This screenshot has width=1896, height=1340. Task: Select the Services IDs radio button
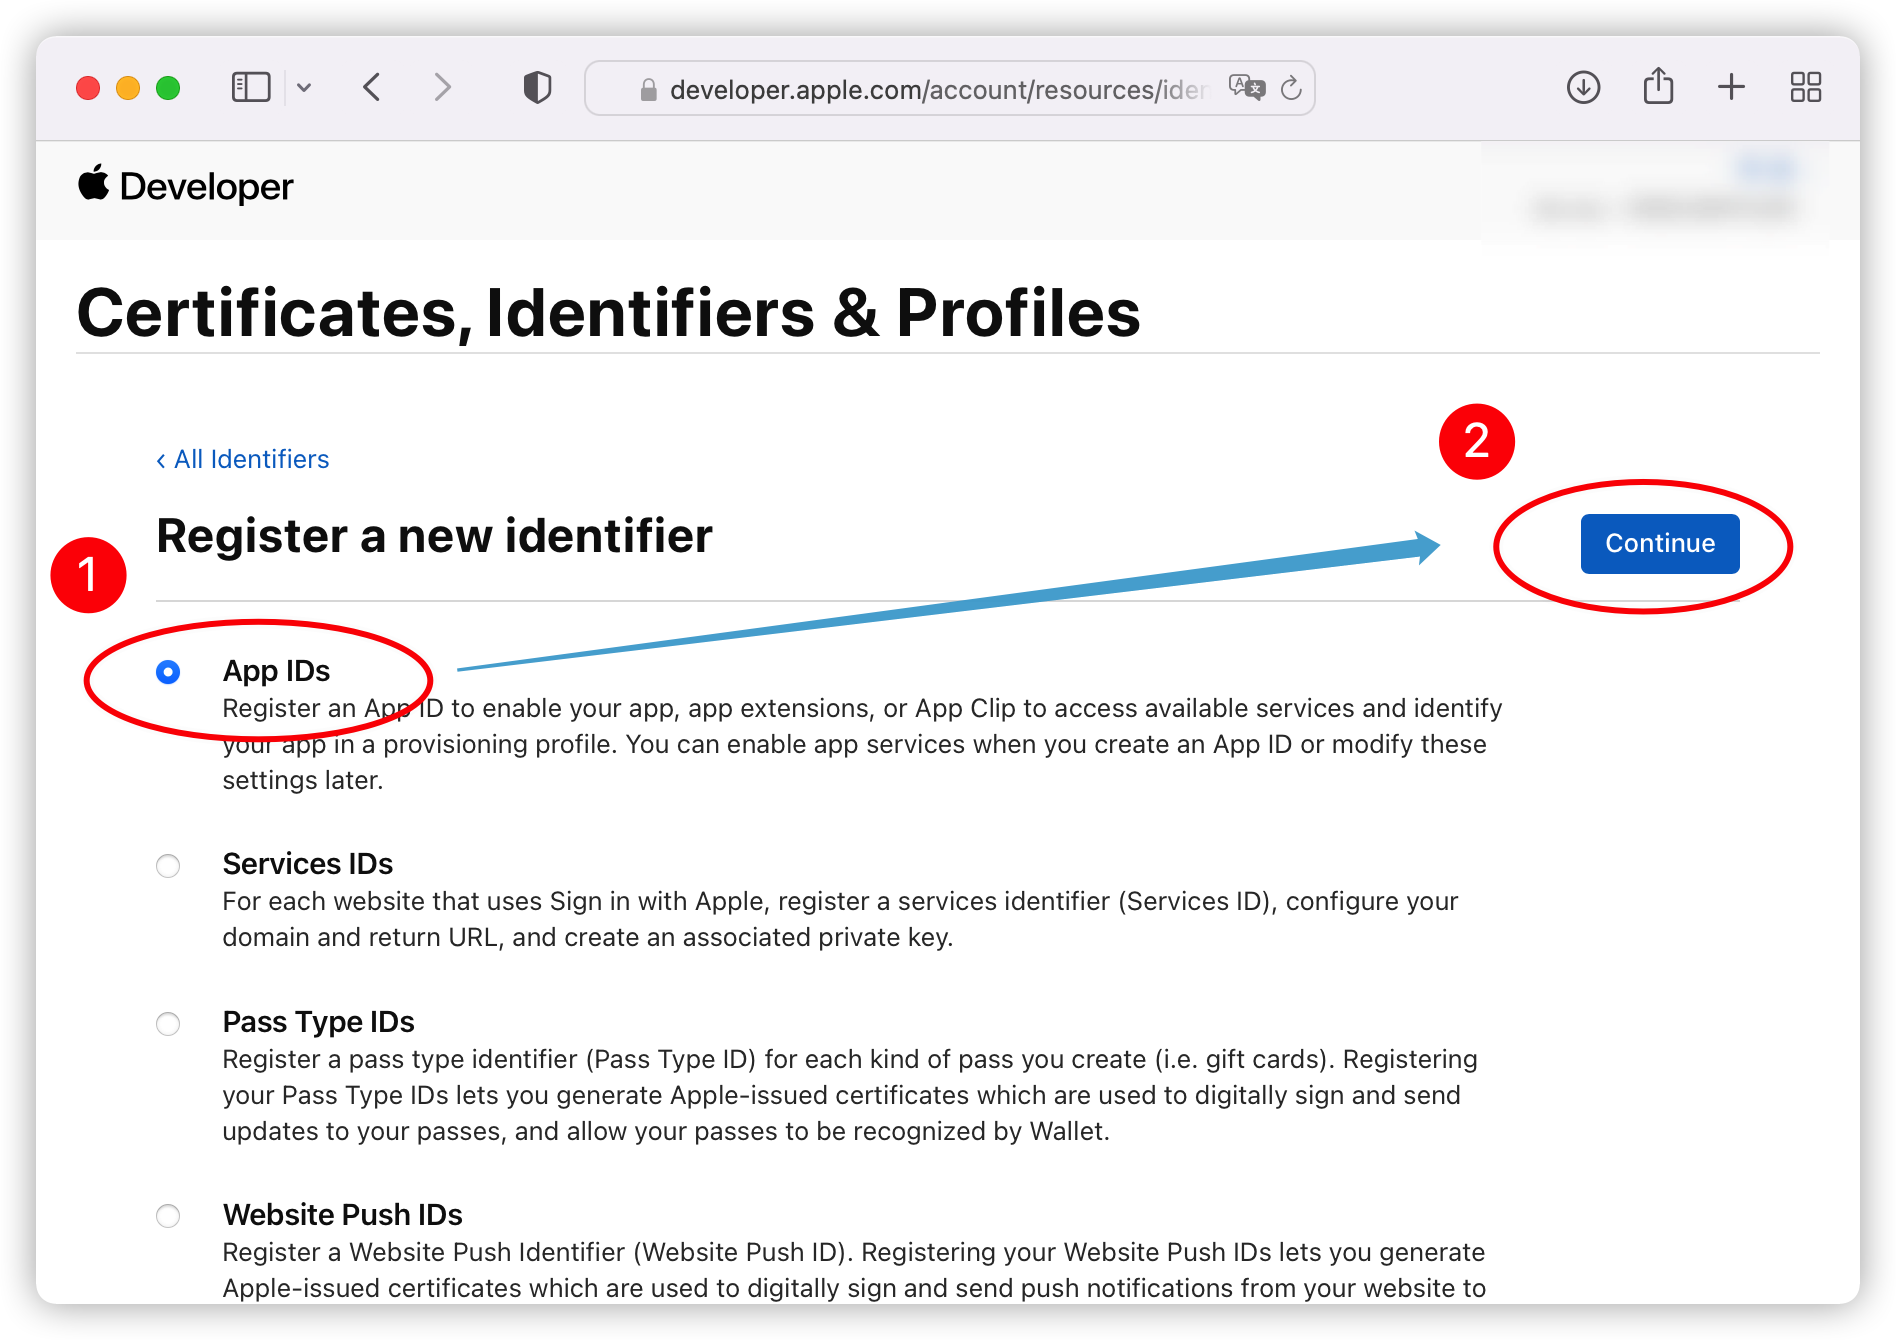click(x=168, y=865)
